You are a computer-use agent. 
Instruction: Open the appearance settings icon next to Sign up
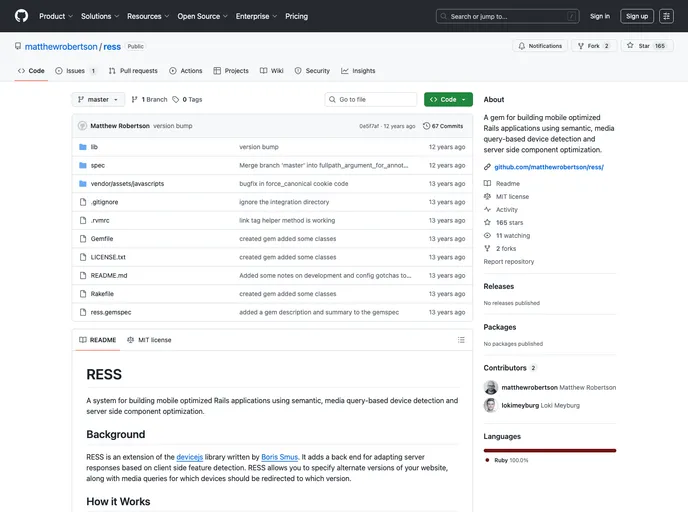point(666,16)
